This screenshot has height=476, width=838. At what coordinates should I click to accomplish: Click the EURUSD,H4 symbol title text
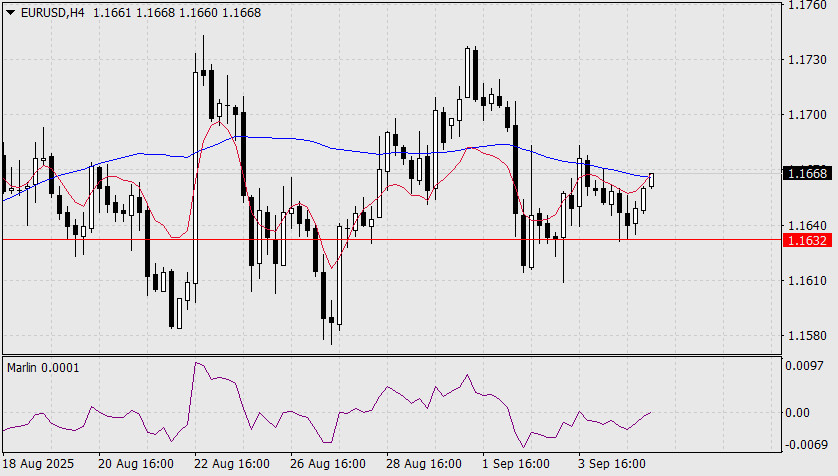click(52, 13)
